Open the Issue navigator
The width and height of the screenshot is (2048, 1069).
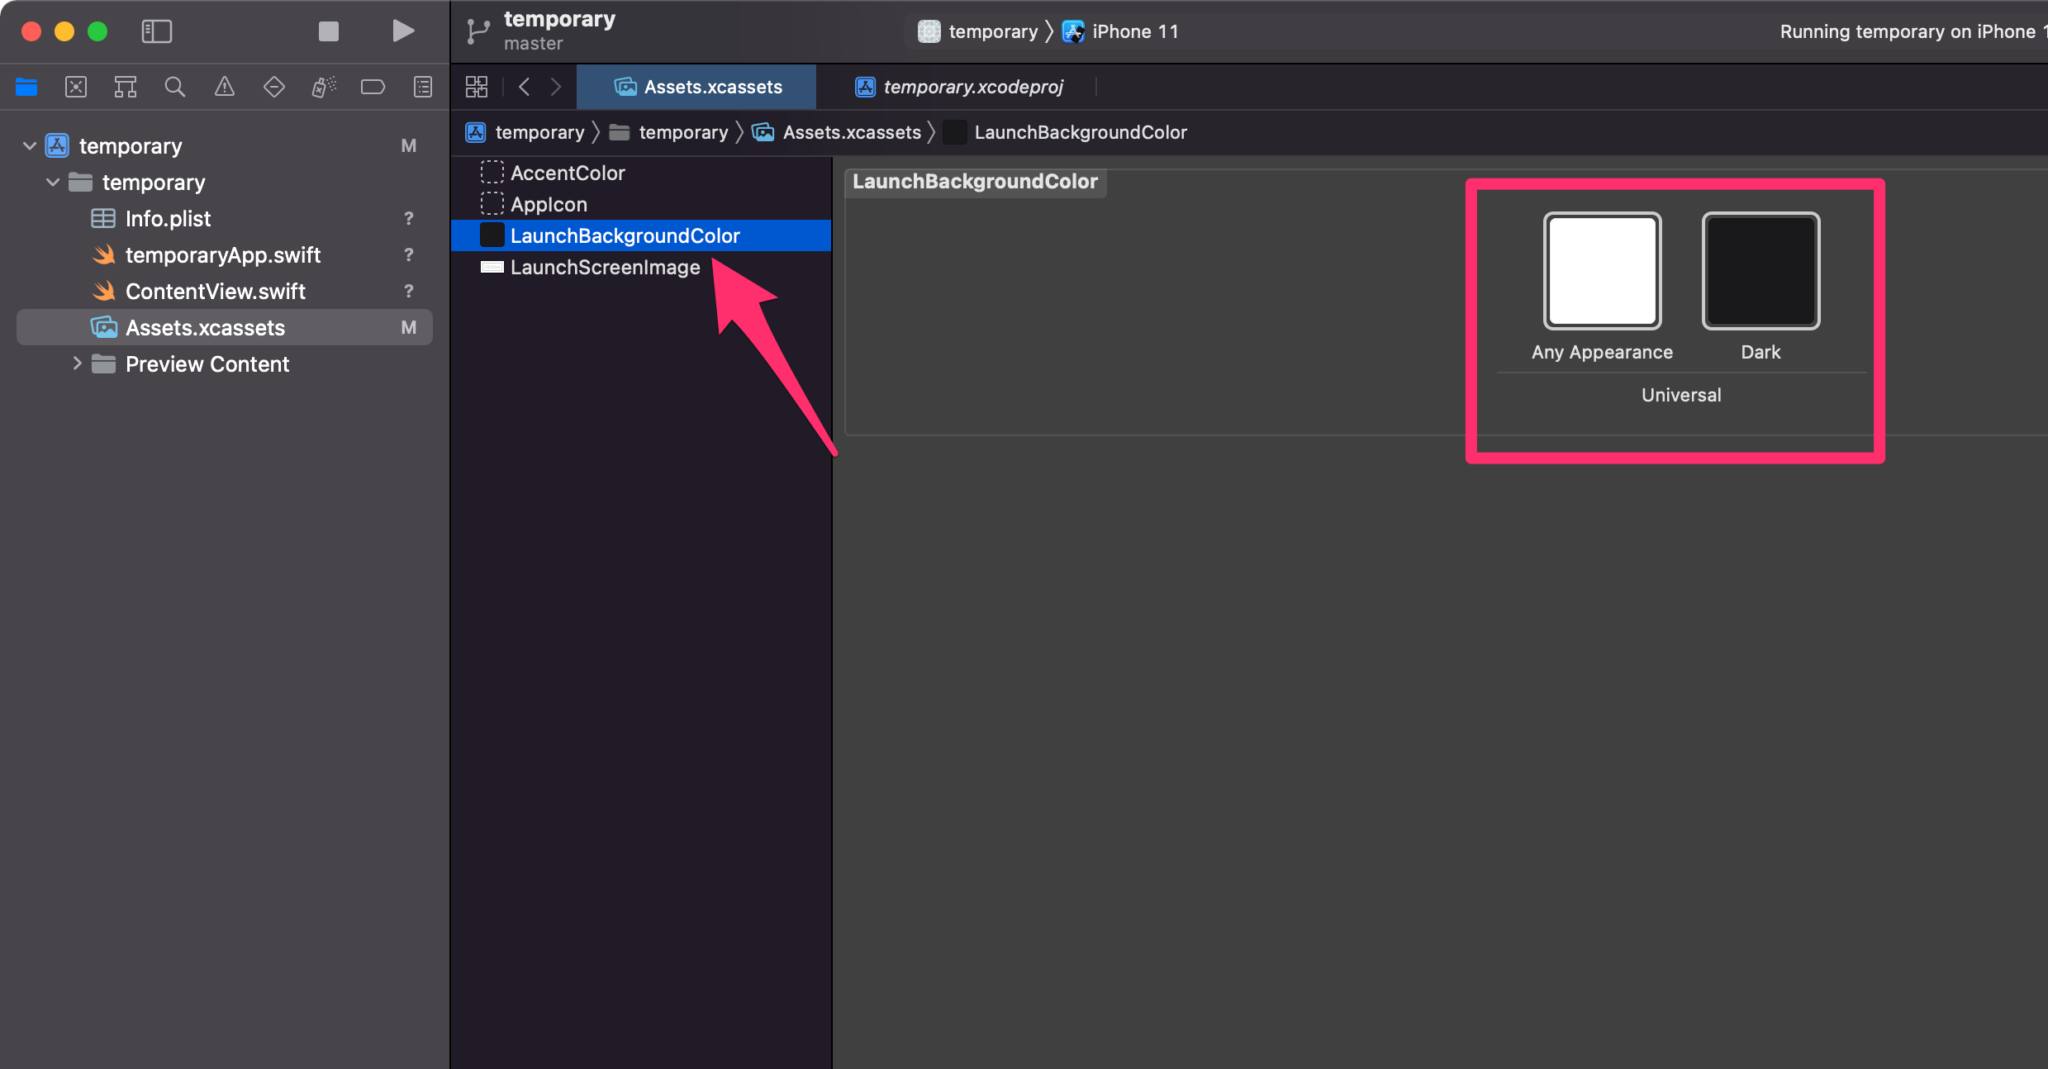click(x=224, y=86)
